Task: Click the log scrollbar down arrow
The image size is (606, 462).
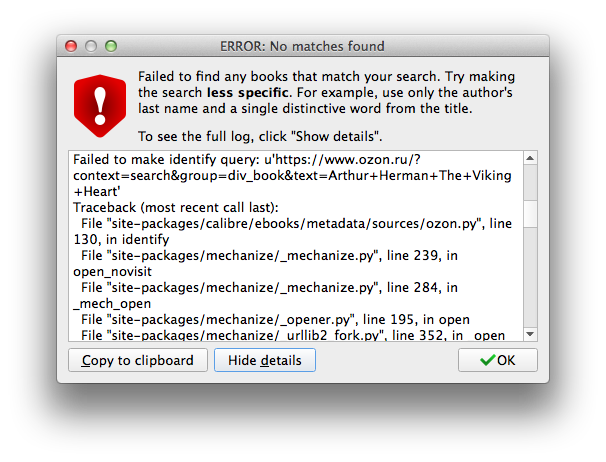Action: pyautogui.click(x=530, y=334)
